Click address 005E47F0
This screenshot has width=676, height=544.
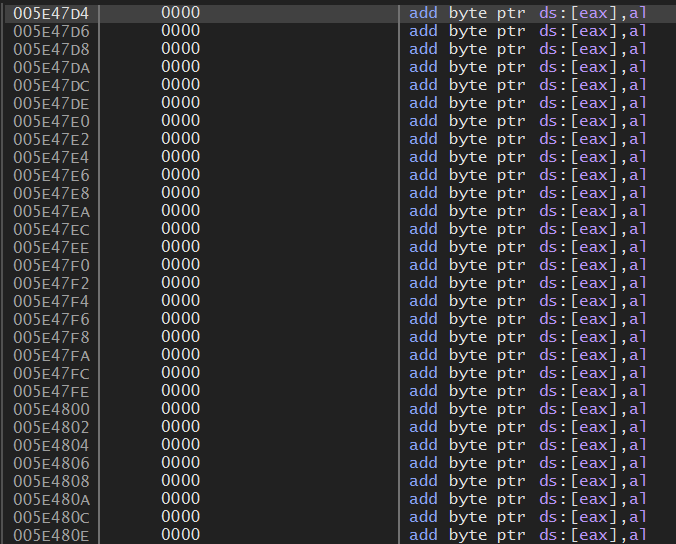pos(51,266)
